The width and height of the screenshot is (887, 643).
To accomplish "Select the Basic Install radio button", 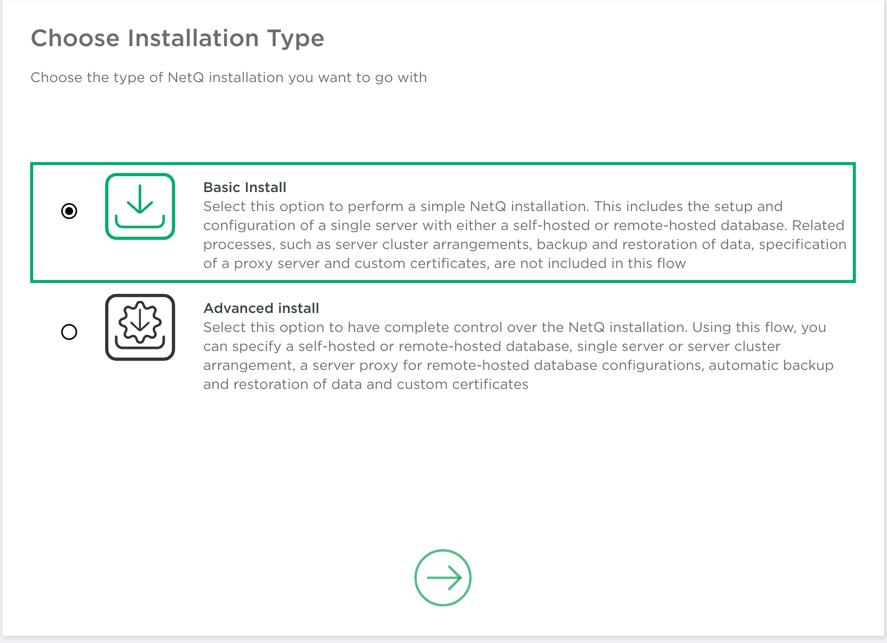I will coord(69,211).
